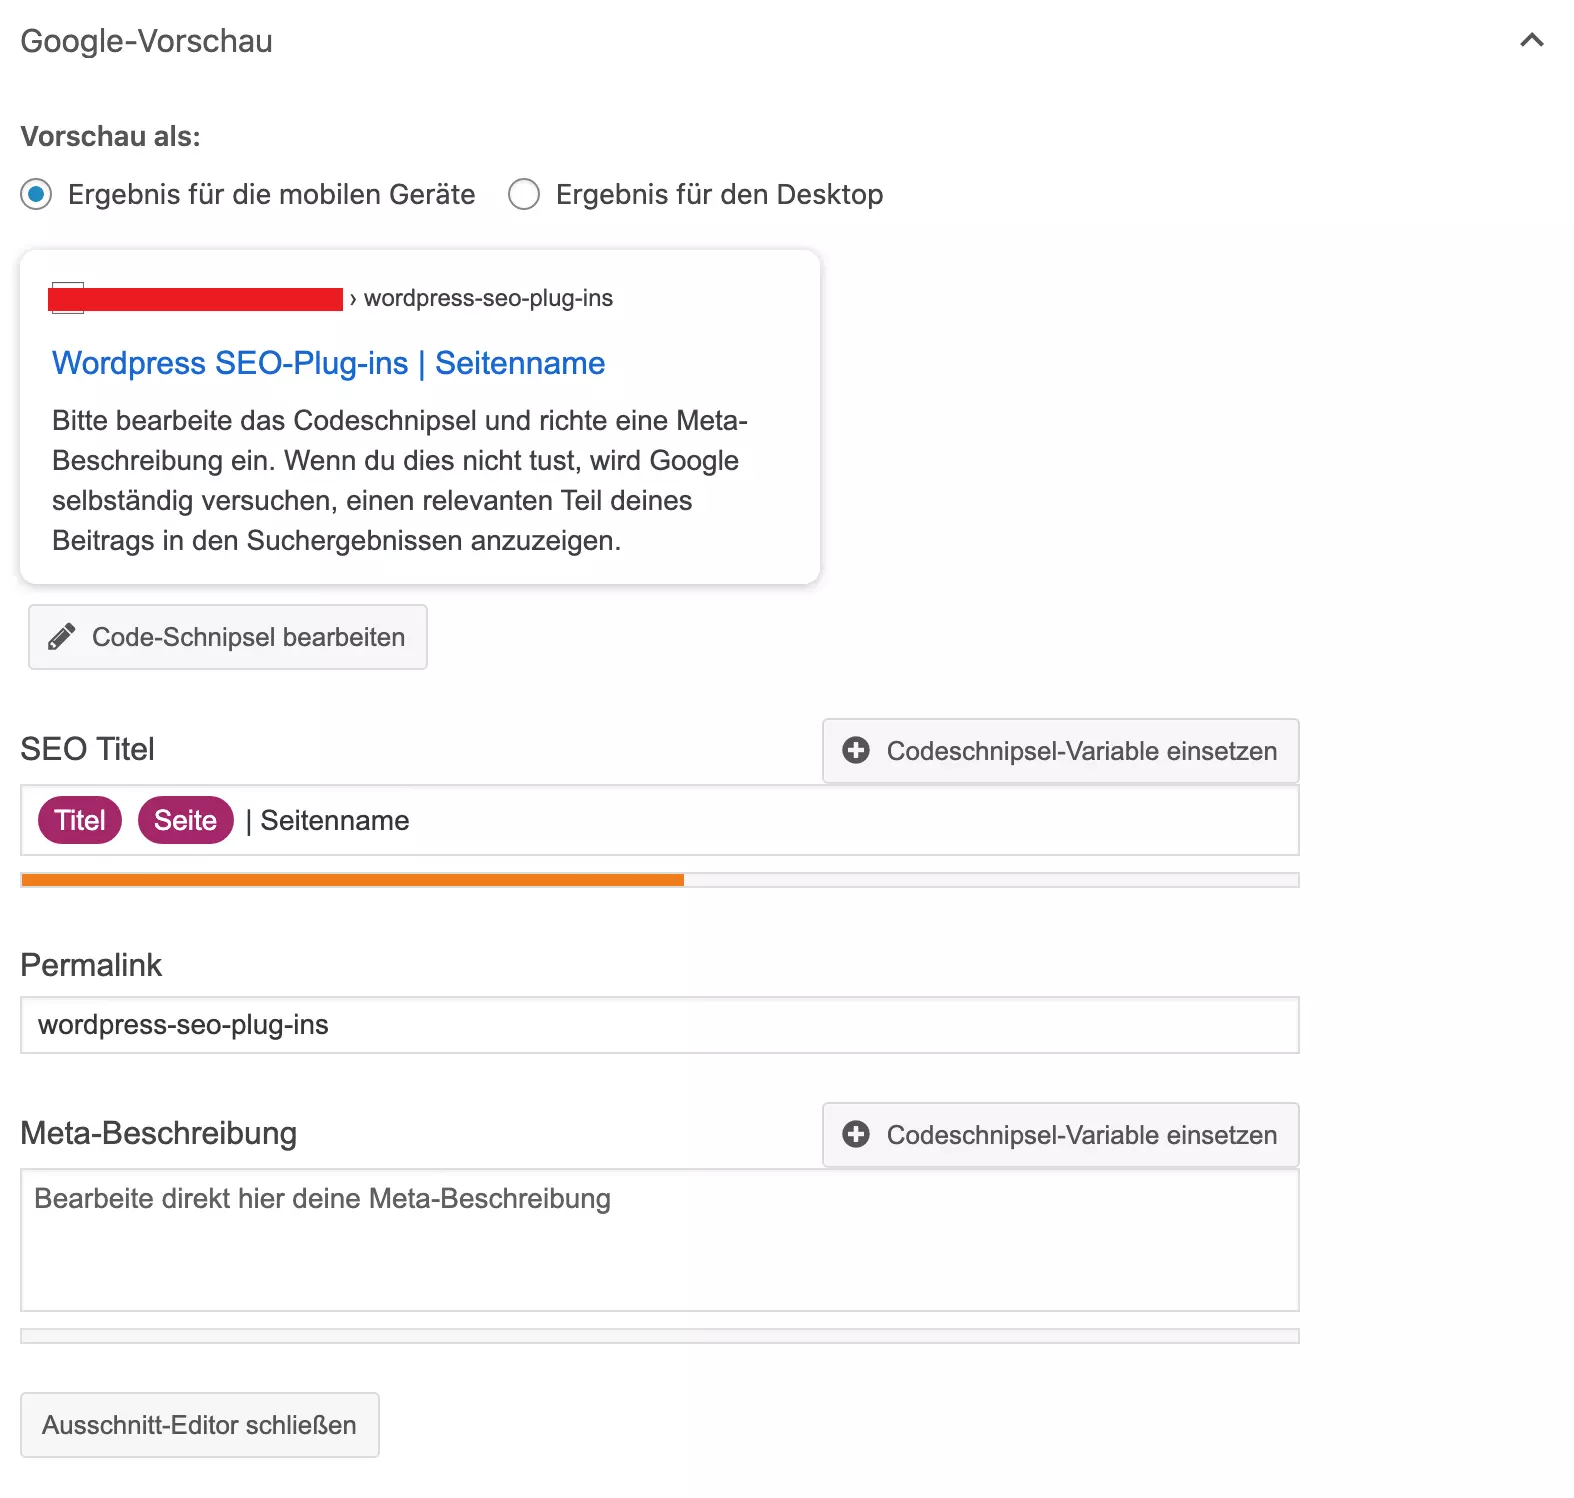Click into the Meta-Beschreibung text area
The height and width of the screenshot is (1498, 1574).
[x=660, y=1240]
